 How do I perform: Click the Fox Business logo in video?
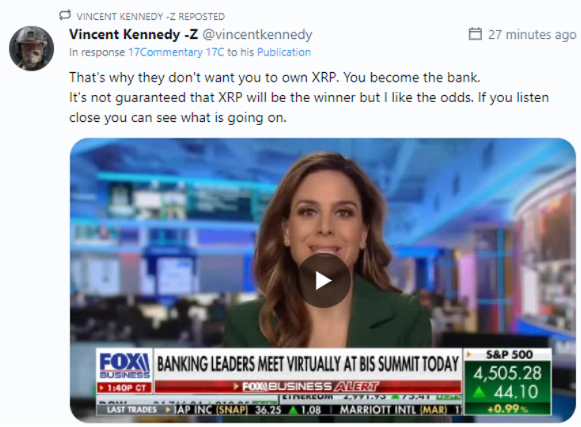point(124,365)
